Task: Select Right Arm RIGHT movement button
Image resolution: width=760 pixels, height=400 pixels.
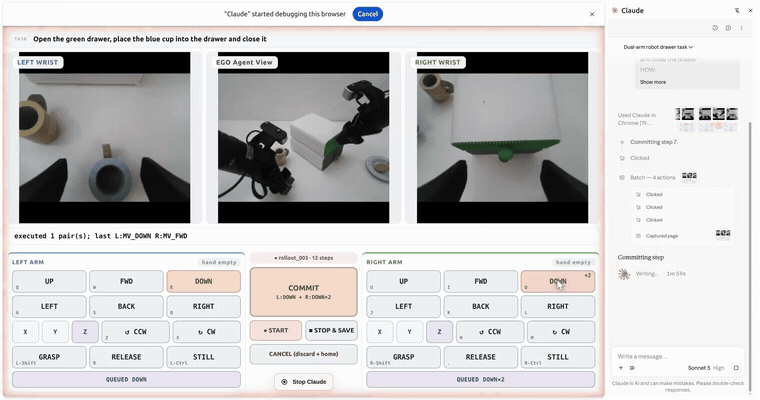Action: (x=558, y=307)
